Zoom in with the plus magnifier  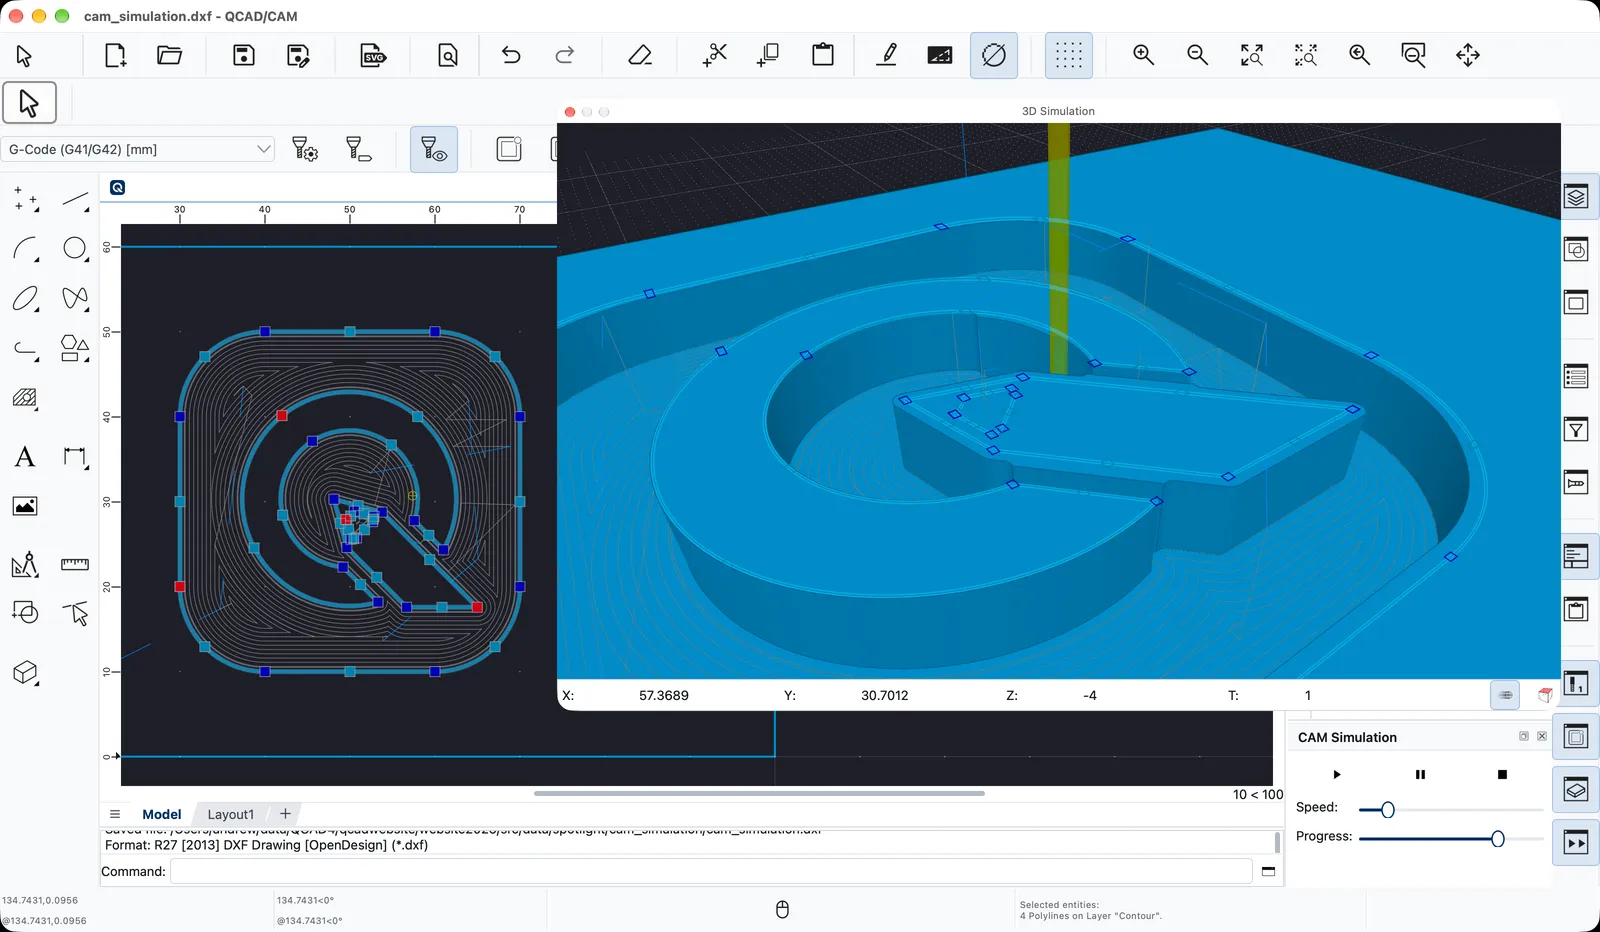click(x=1144, y=55)
